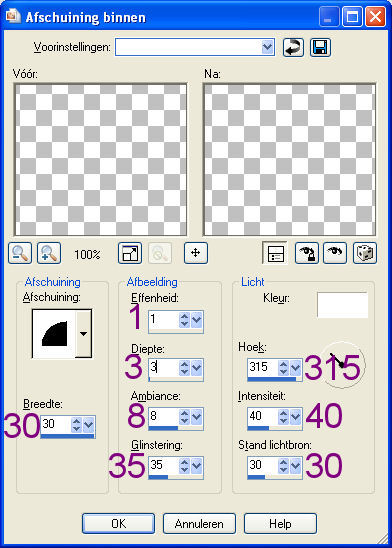
Task: Click the navigate preview crosshair icon
Action: tap(196, 253)
